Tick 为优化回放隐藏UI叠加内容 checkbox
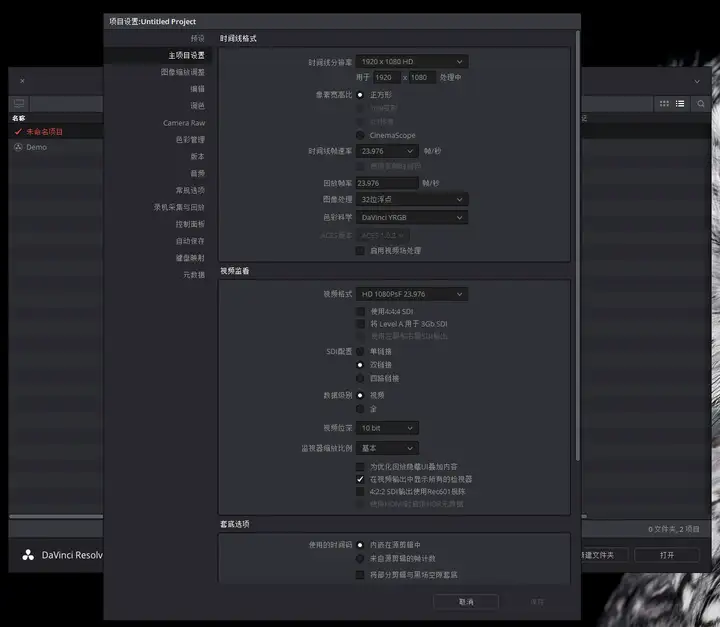This screenshot has height=627, width=720. click(360, 467)
